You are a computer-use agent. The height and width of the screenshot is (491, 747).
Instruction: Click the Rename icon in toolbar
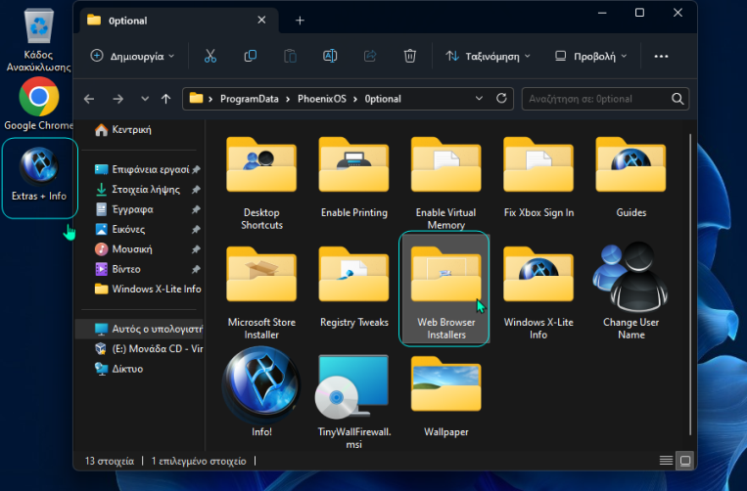[330, 56]
